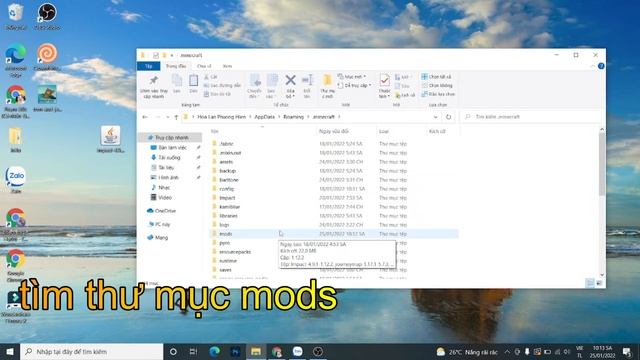The image size is (640, 360).
Task: Click the History (Lịch sử) ribbon item
Action: point(405,95)
